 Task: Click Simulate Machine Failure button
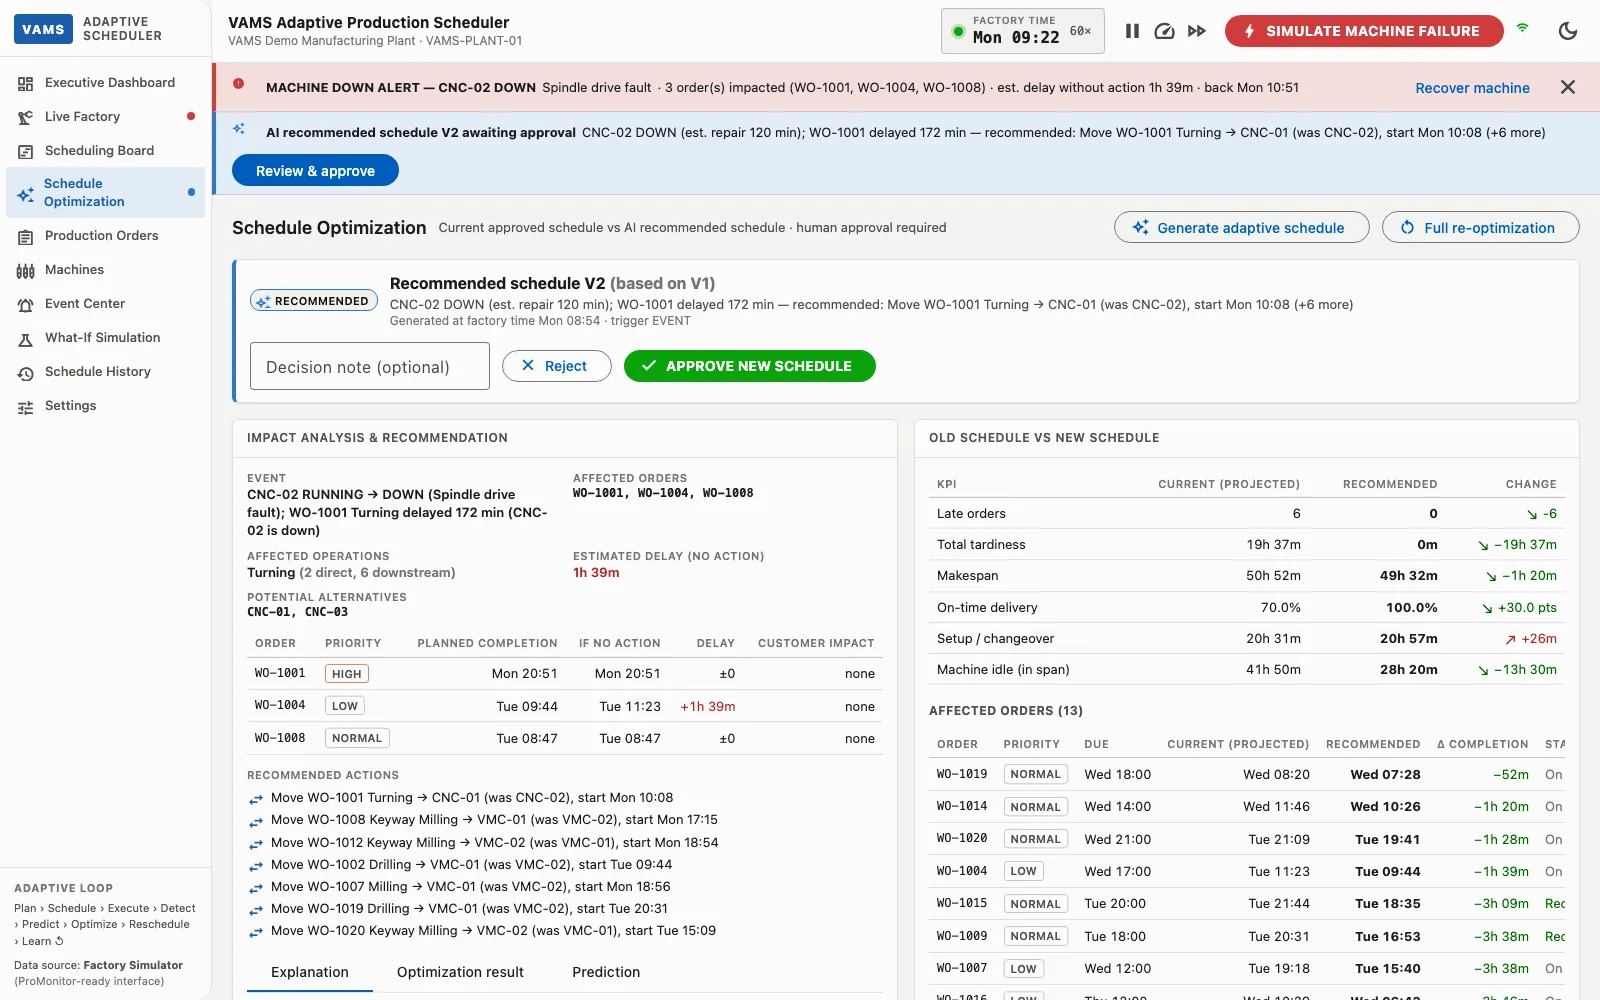(x=1364, y=31)
